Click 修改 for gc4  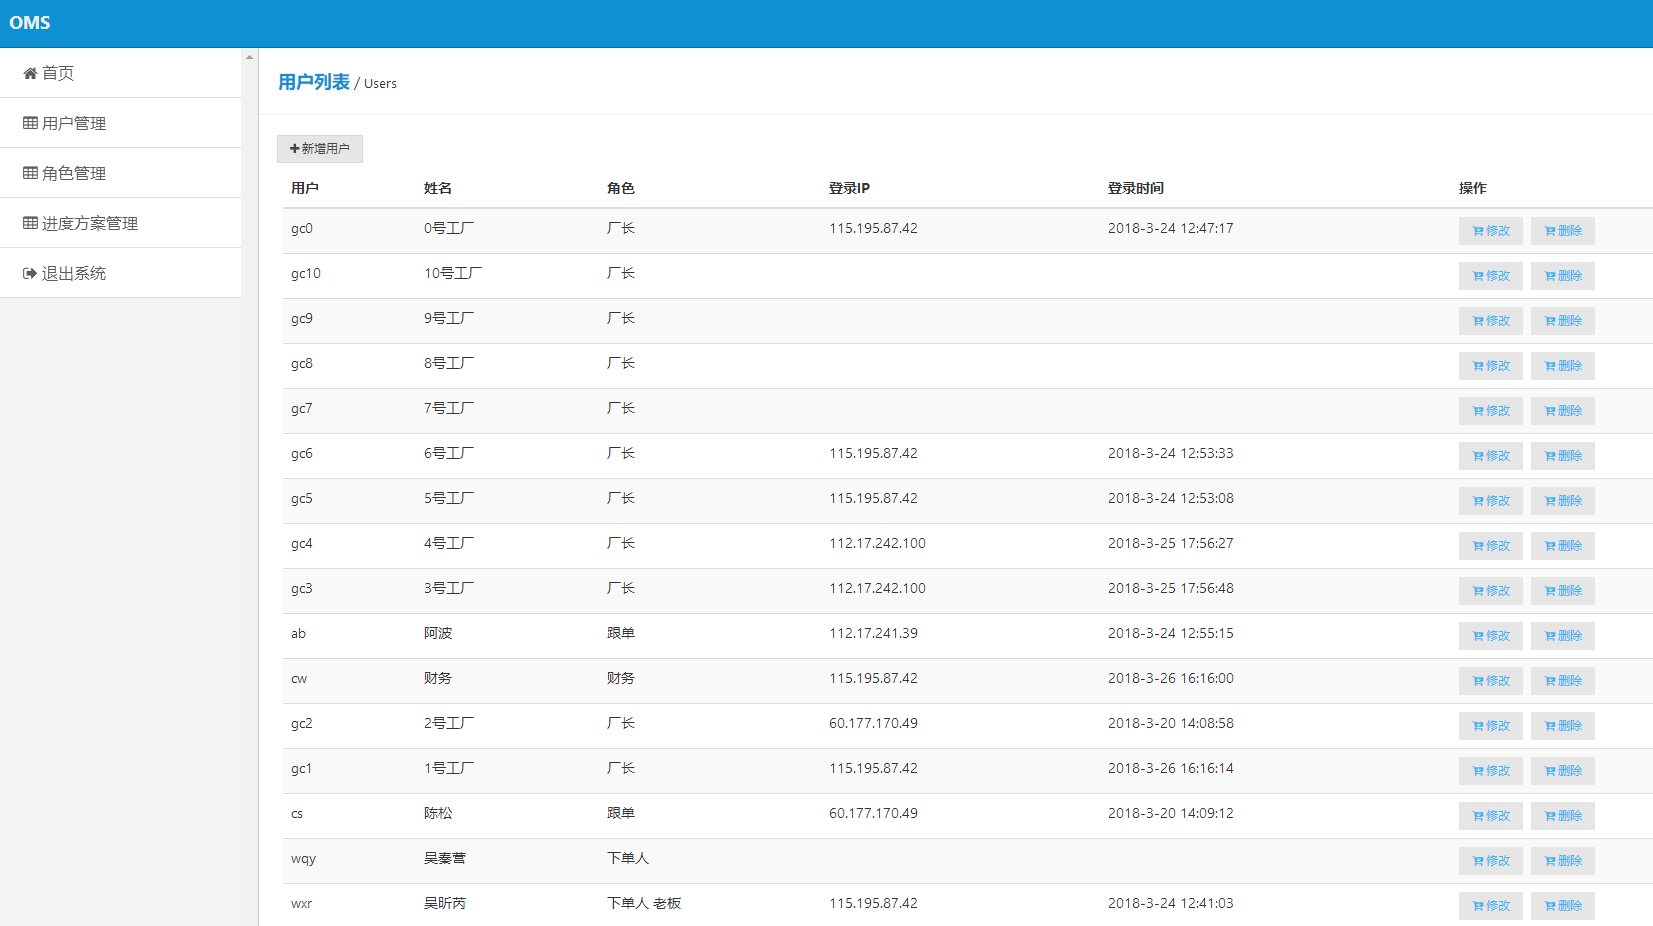tap(1491, 546)
